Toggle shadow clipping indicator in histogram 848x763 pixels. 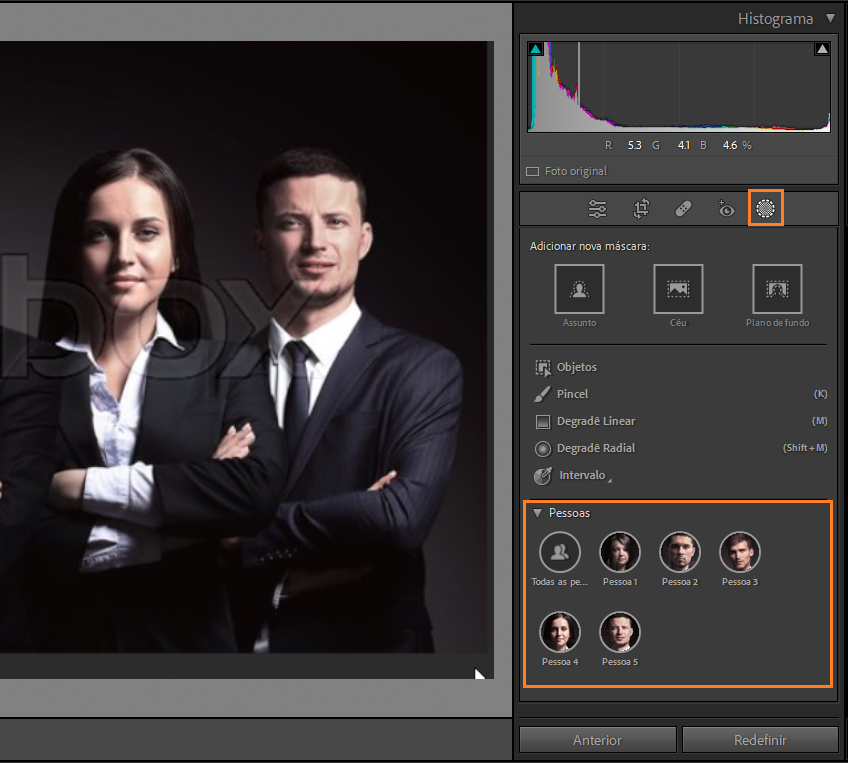[x=535, y=49]
